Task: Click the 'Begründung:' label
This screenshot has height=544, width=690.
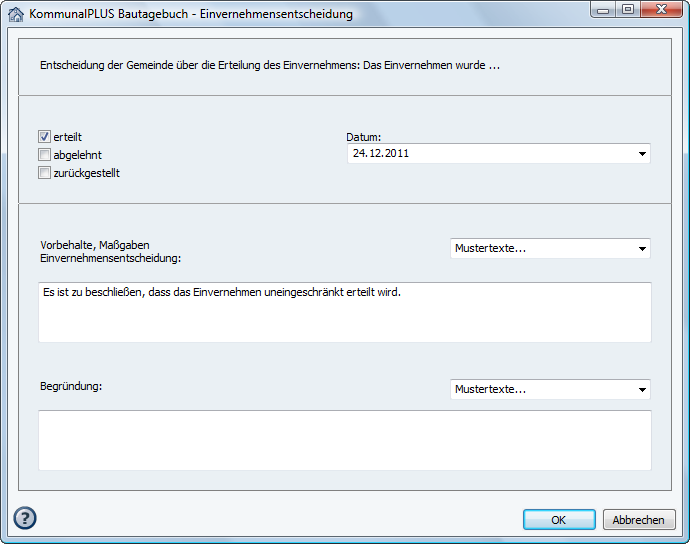Action: [x=72, y=384]
